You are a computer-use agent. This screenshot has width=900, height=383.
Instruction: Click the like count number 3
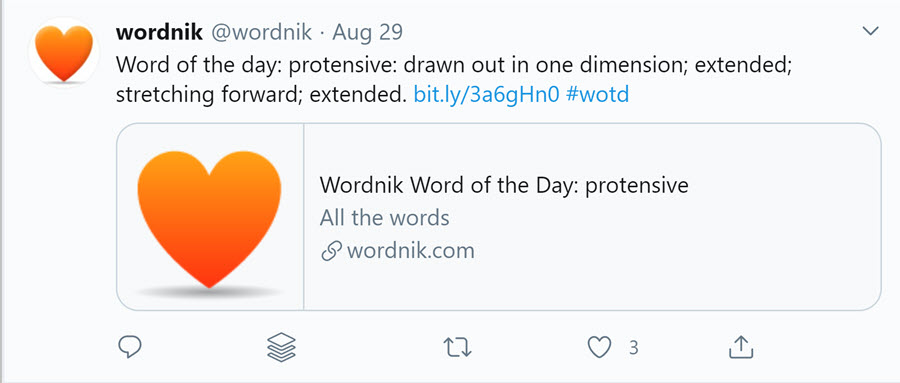click(x=633, y=347)
